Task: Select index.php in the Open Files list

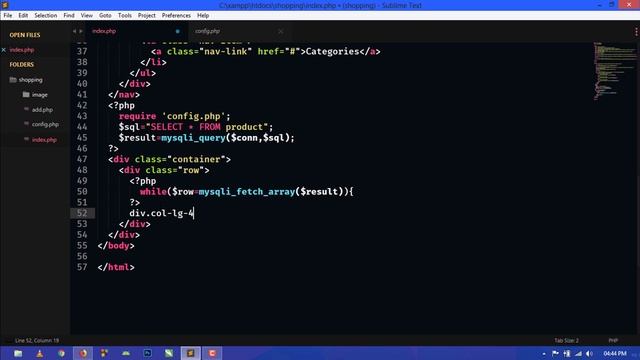Action: pos(22,50)
